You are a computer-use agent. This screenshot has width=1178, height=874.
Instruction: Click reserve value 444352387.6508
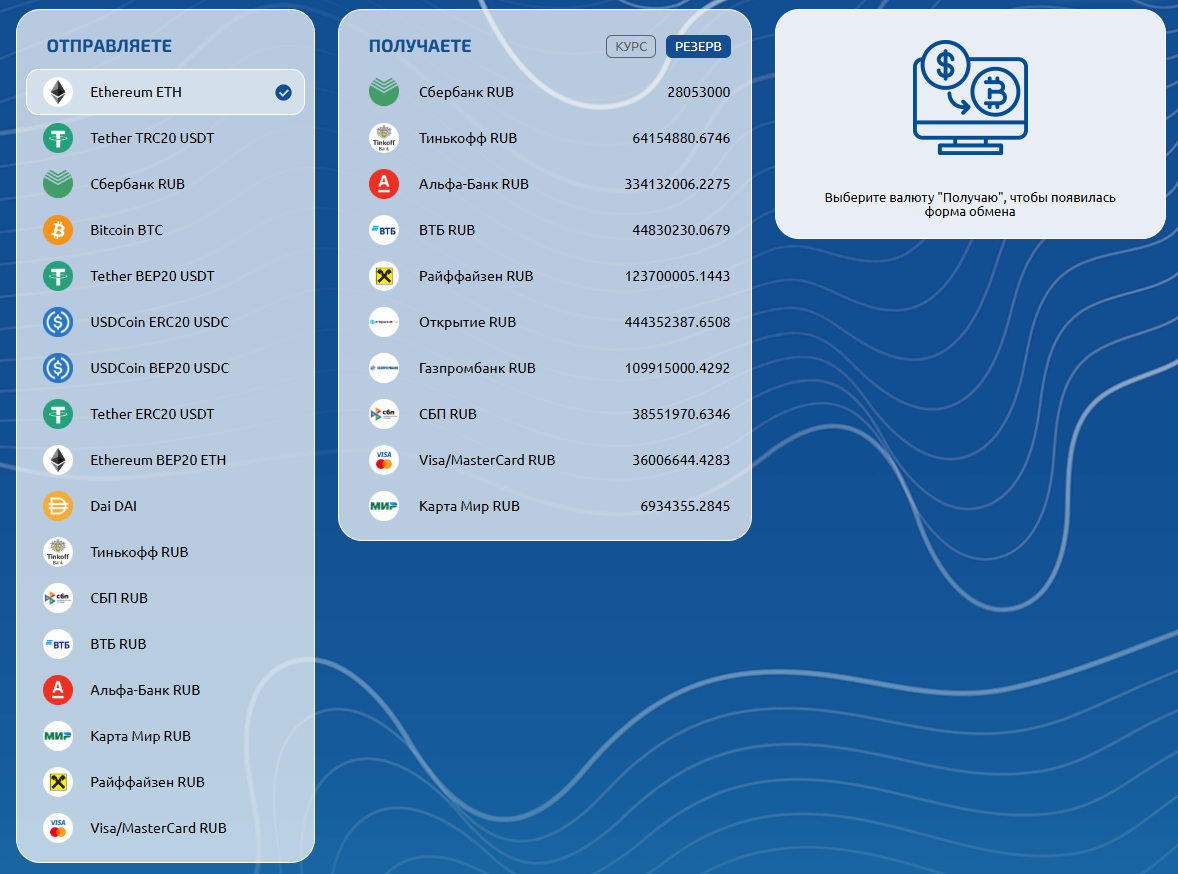click(x=677, y=322)
